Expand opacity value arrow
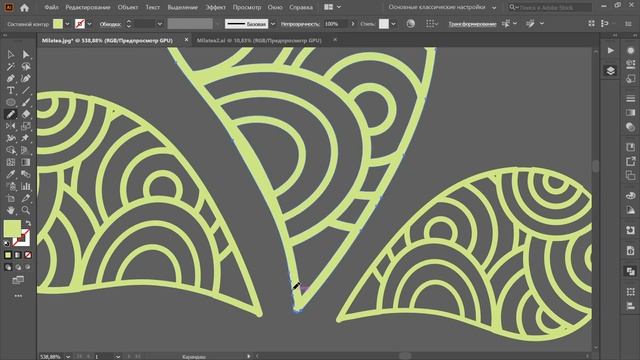Image resolution: width=640 pixels, height=360 pixels. click(353, 24)
